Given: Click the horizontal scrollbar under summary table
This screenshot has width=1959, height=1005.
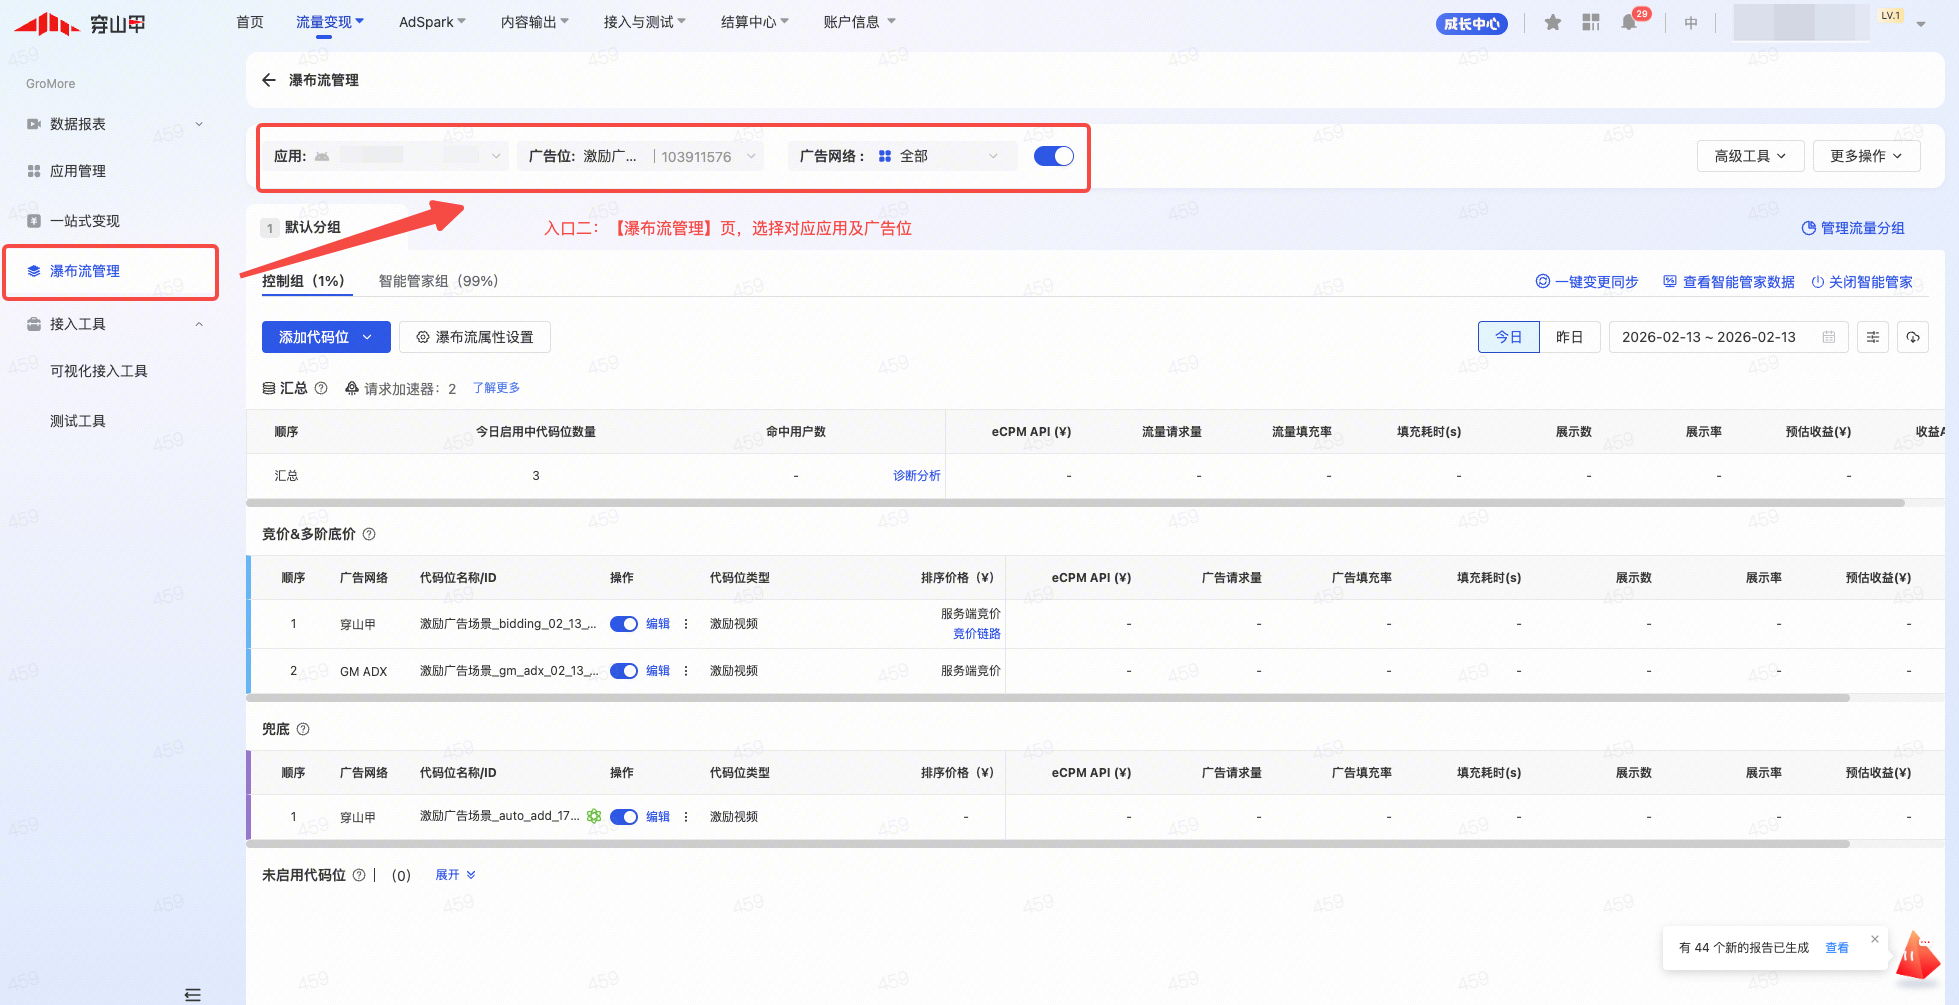Looking at the screenshot, I should pos(1075,503).
